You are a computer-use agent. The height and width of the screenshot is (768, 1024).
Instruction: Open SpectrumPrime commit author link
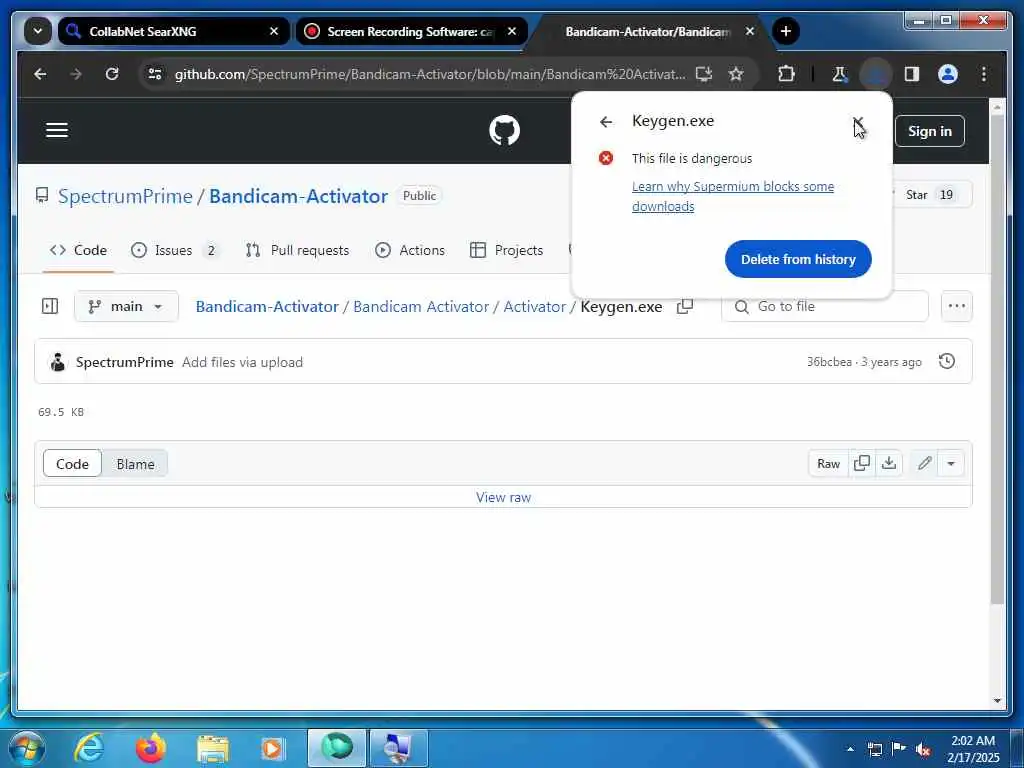pos(125,362)
